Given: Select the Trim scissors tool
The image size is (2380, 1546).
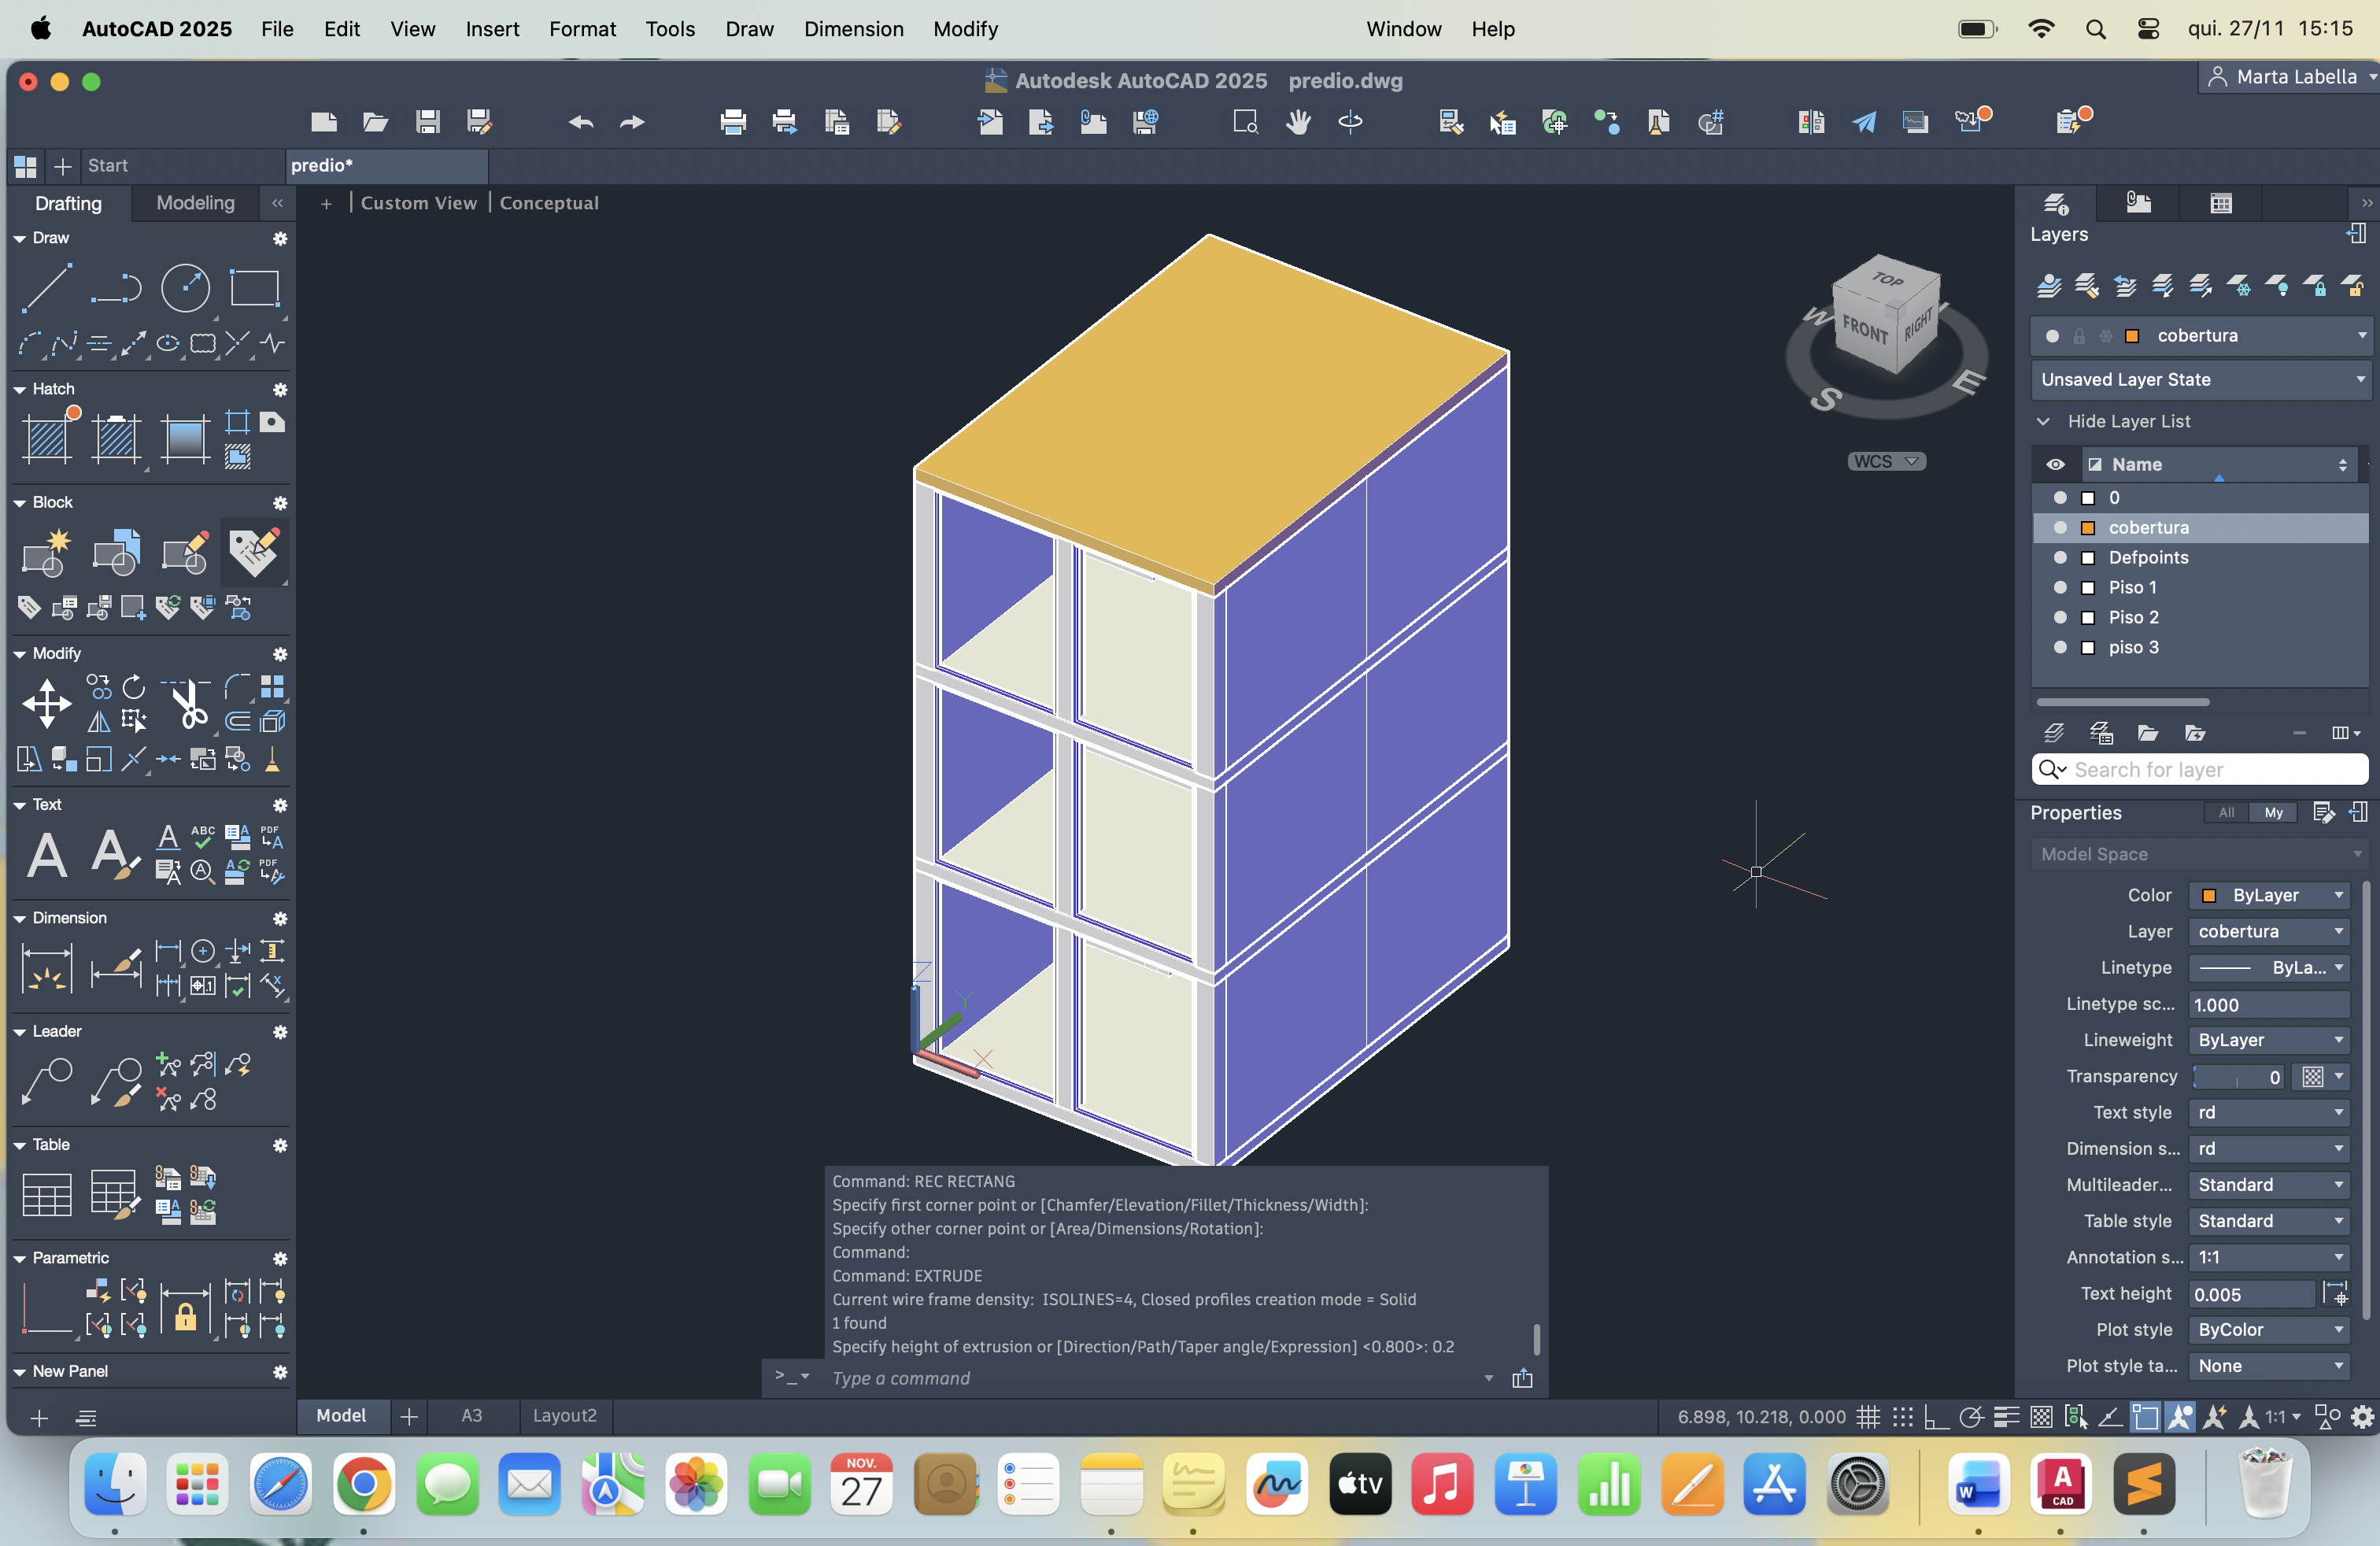Looking at the screenshot, I should point(187,703).
